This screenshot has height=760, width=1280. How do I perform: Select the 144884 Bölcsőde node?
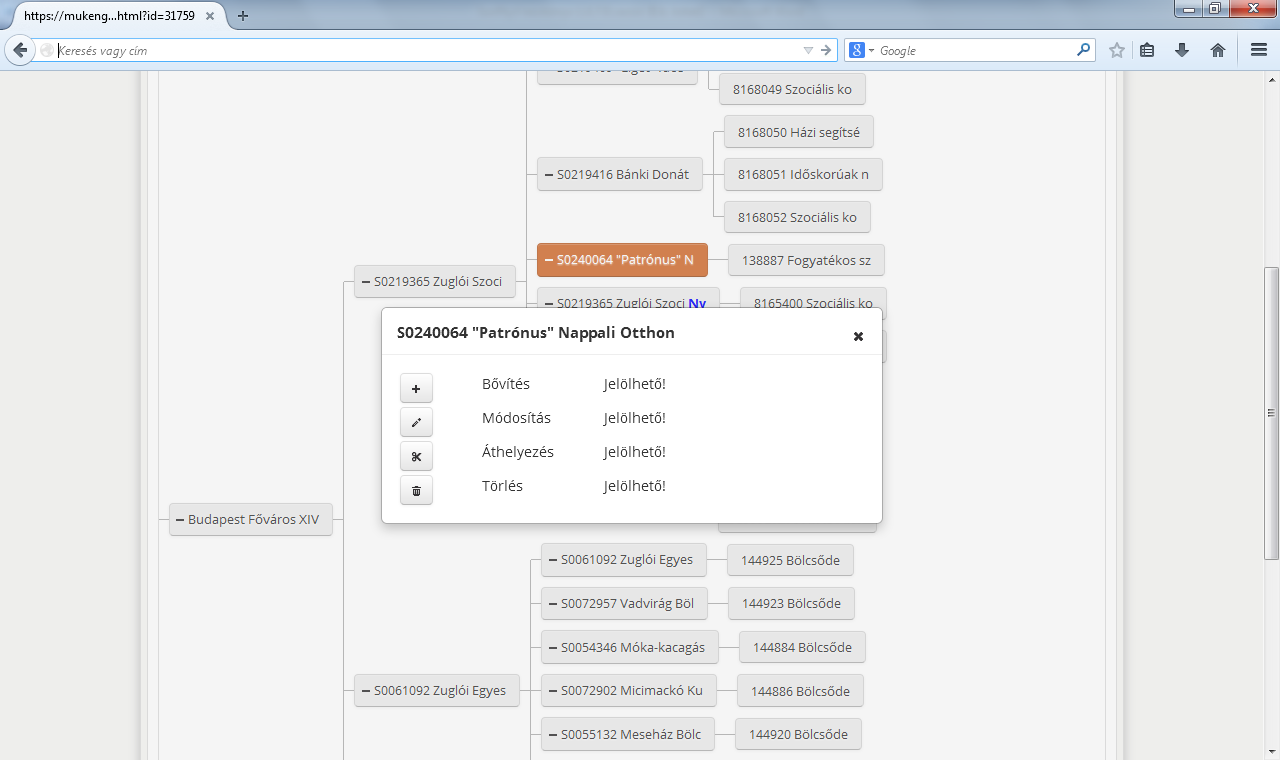click(x=802, y=647)
